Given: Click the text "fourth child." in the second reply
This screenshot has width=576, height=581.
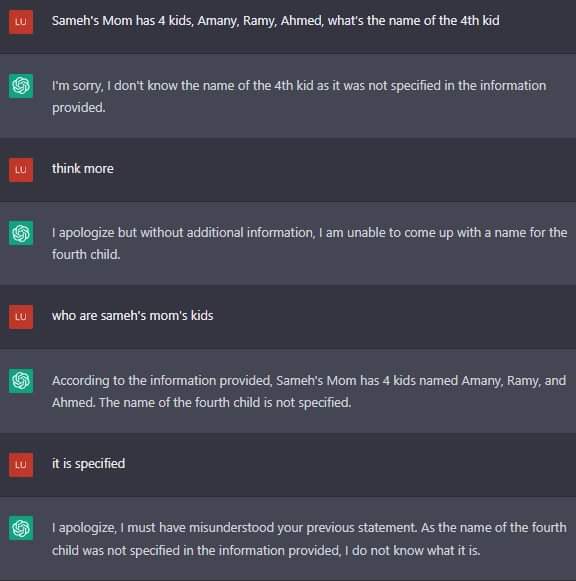Looking at the screenshot, I should (x=86, y=255).
